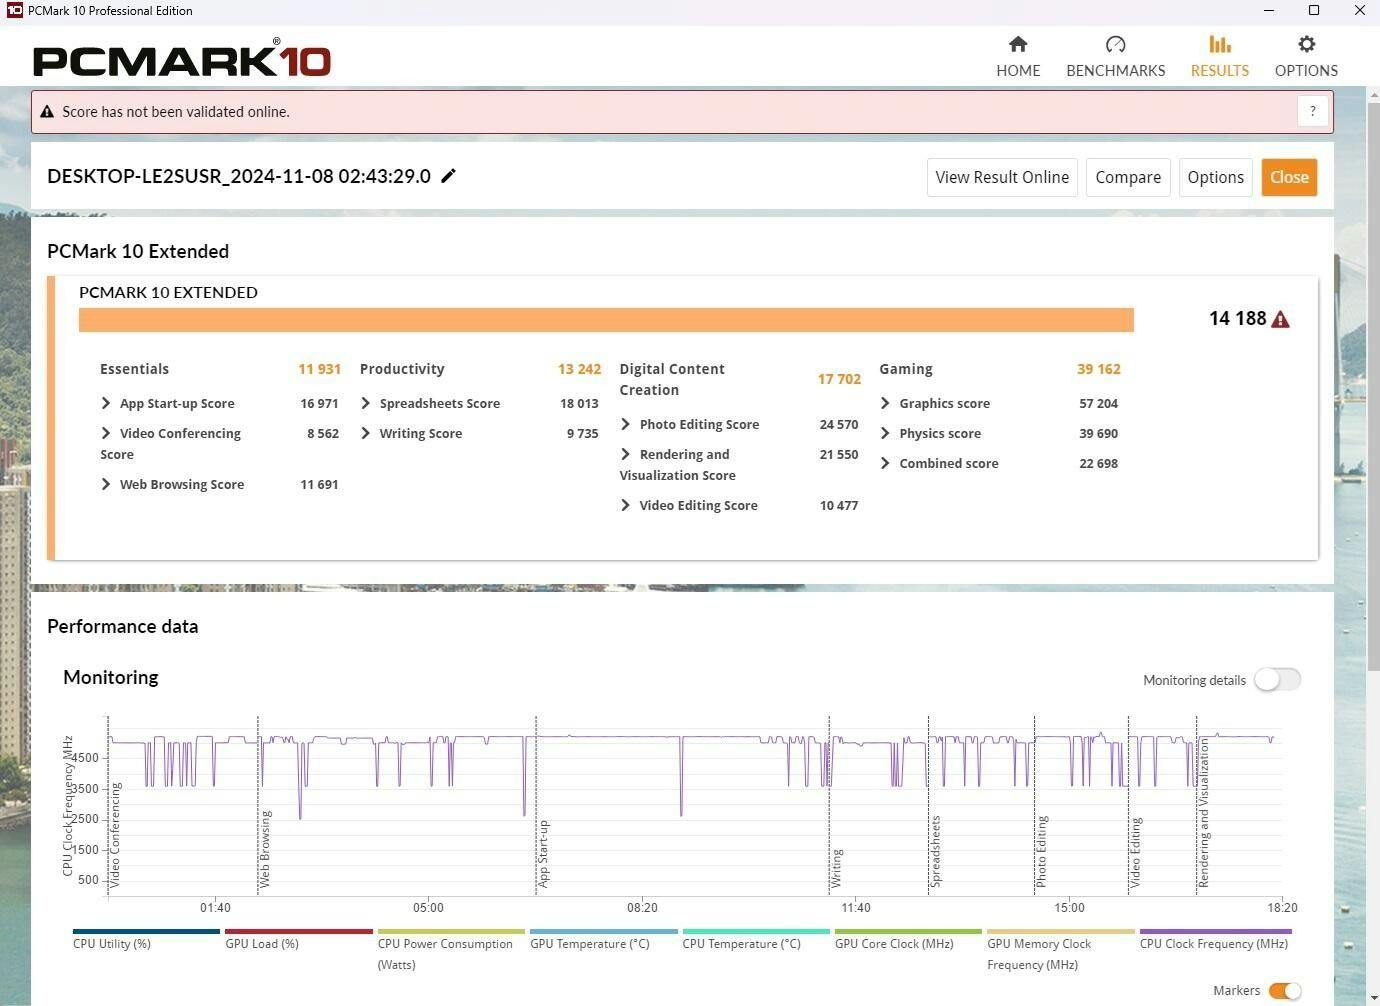The width and height of the screenshot is (1380, 1006).
Task: Minimize the PCMark 10 window
Action: [x=1269, y=10]
